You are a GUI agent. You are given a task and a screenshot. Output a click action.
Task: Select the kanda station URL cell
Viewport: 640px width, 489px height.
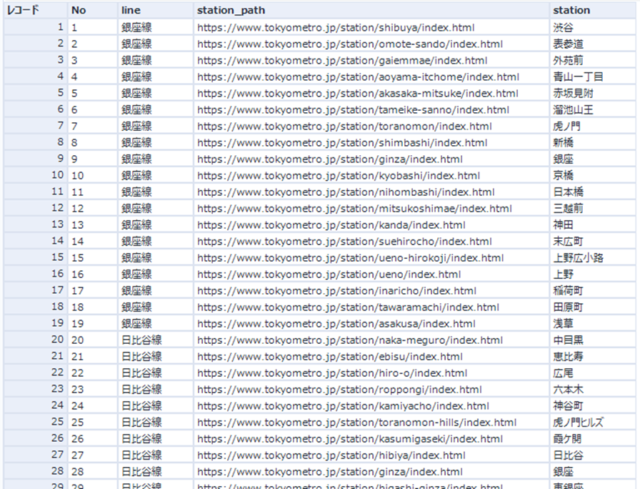pos(371,225)
